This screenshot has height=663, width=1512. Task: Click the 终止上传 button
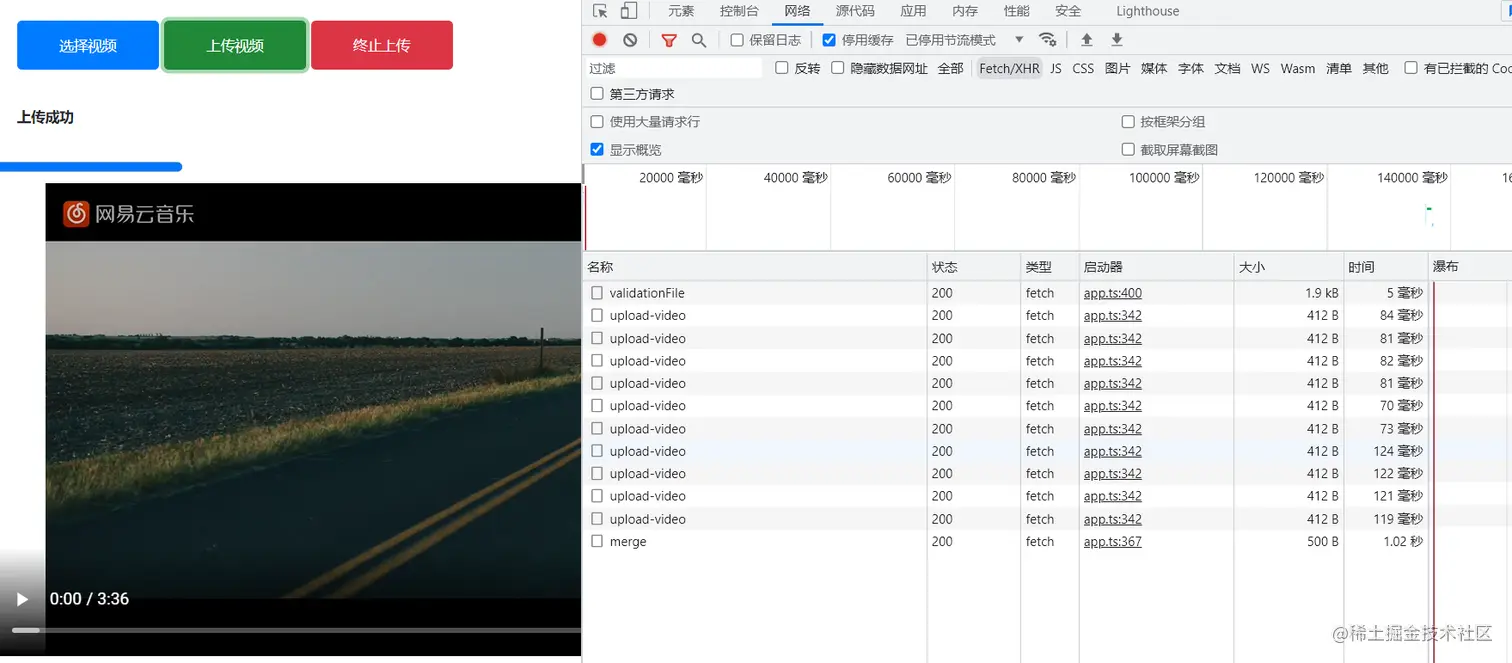coord(381,44)
